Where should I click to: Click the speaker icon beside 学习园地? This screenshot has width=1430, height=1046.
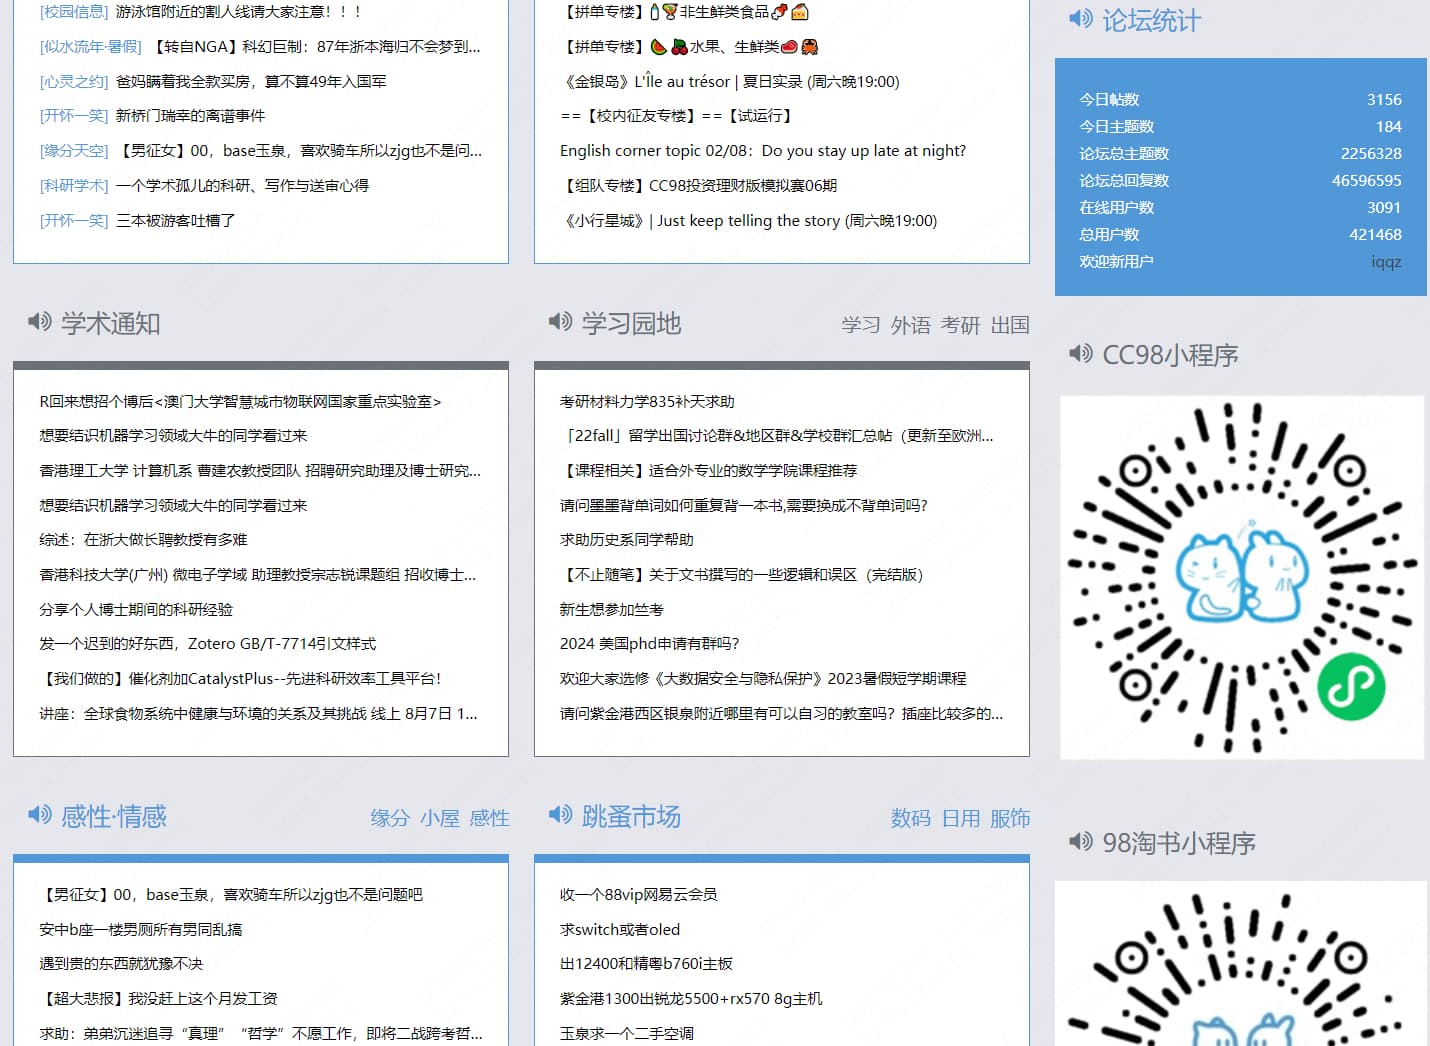(x=560, y=322)
